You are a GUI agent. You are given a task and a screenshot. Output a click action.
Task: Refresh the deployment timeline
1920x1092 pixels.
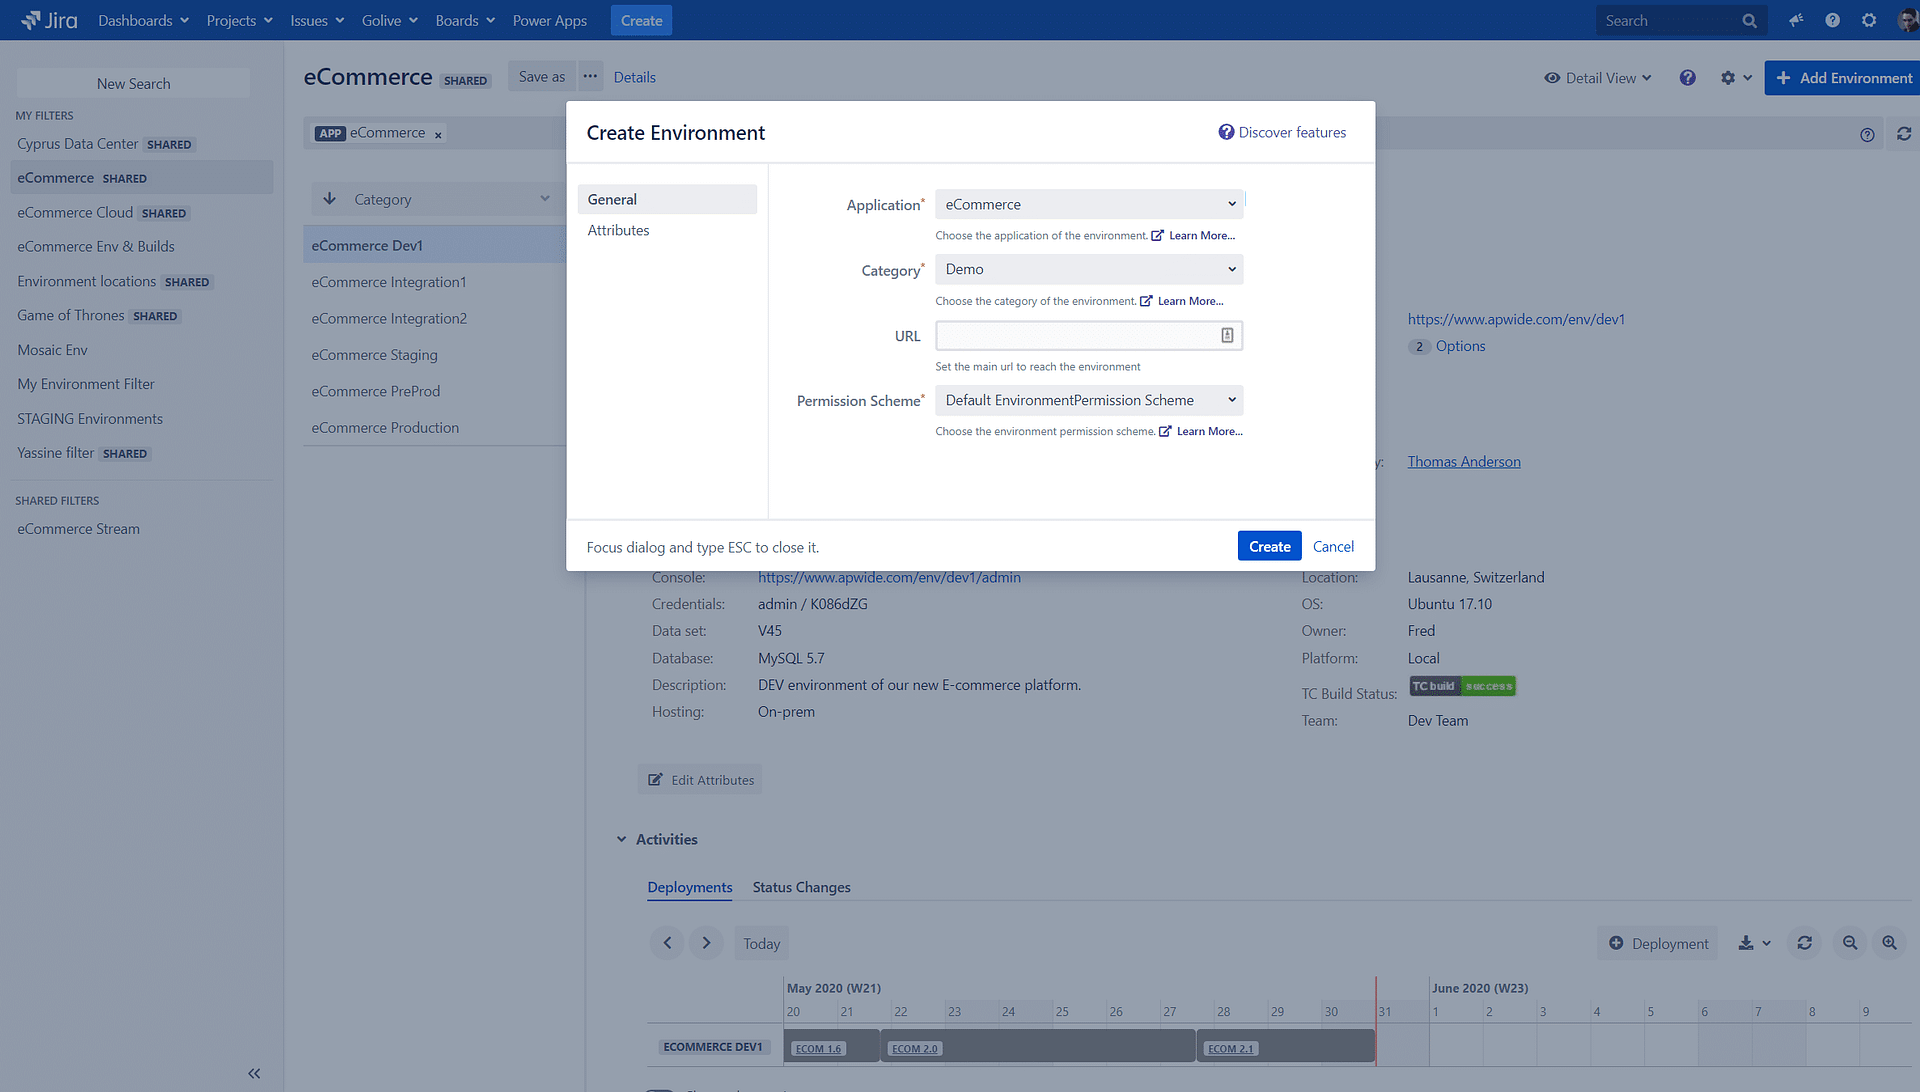coord(1804,942)
